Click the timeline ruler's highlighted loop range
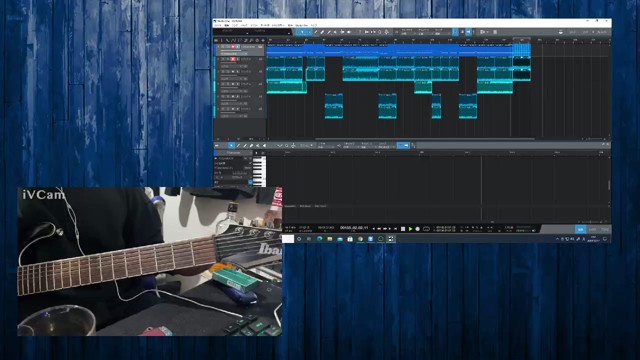Screen dimensions: 640x360 pos(522,40)
